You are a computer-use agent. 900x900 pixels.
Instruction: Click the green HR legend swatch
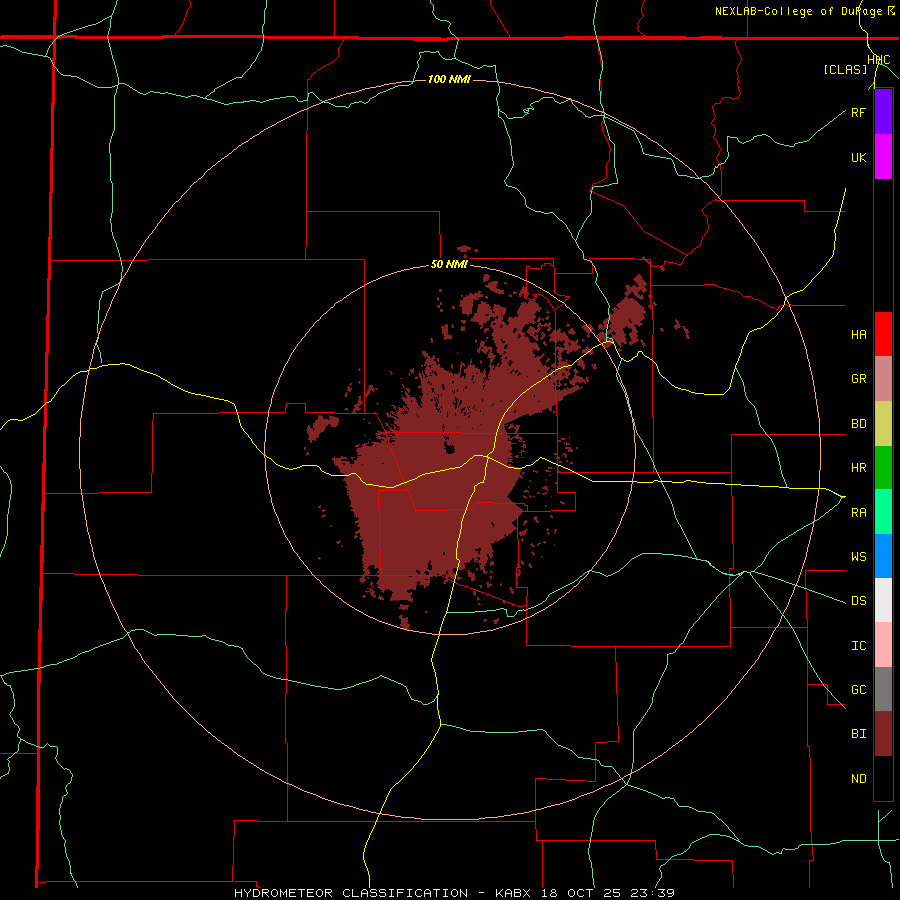[883, 467]
